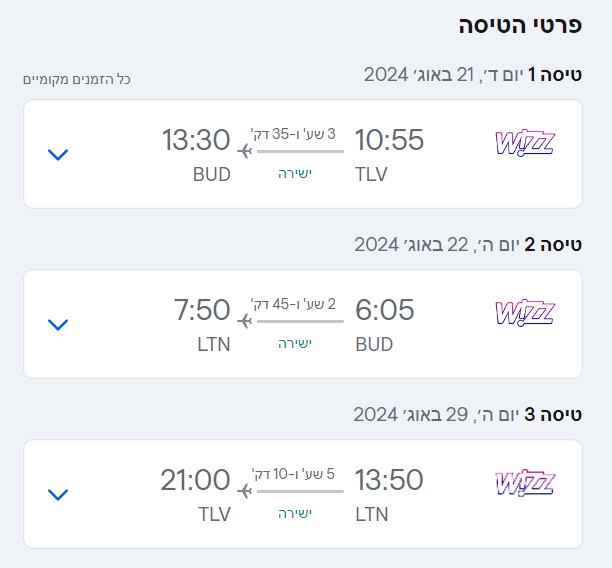Click the 7:50 arrival time at LTN
The height and width of the screenshot is (568, 612).
[x=202, y=311]
